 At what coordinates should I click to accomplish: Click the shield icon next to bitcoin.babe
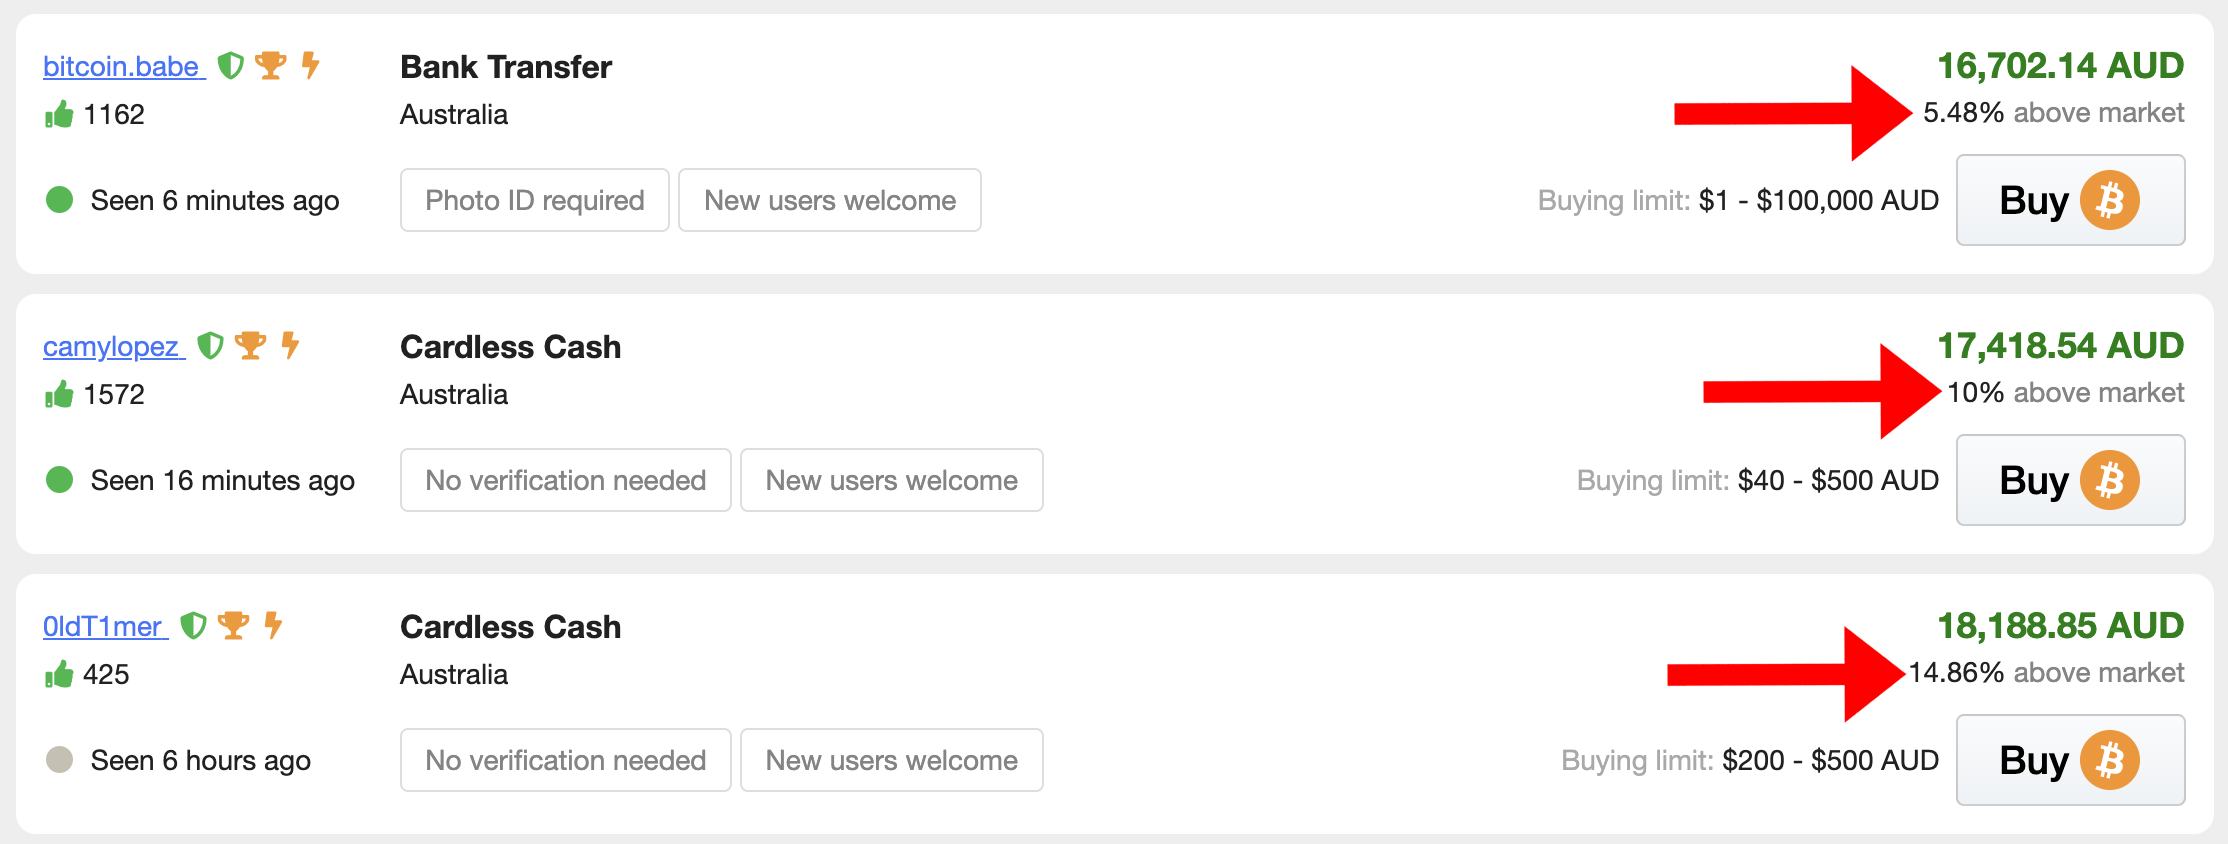(231, 66)
